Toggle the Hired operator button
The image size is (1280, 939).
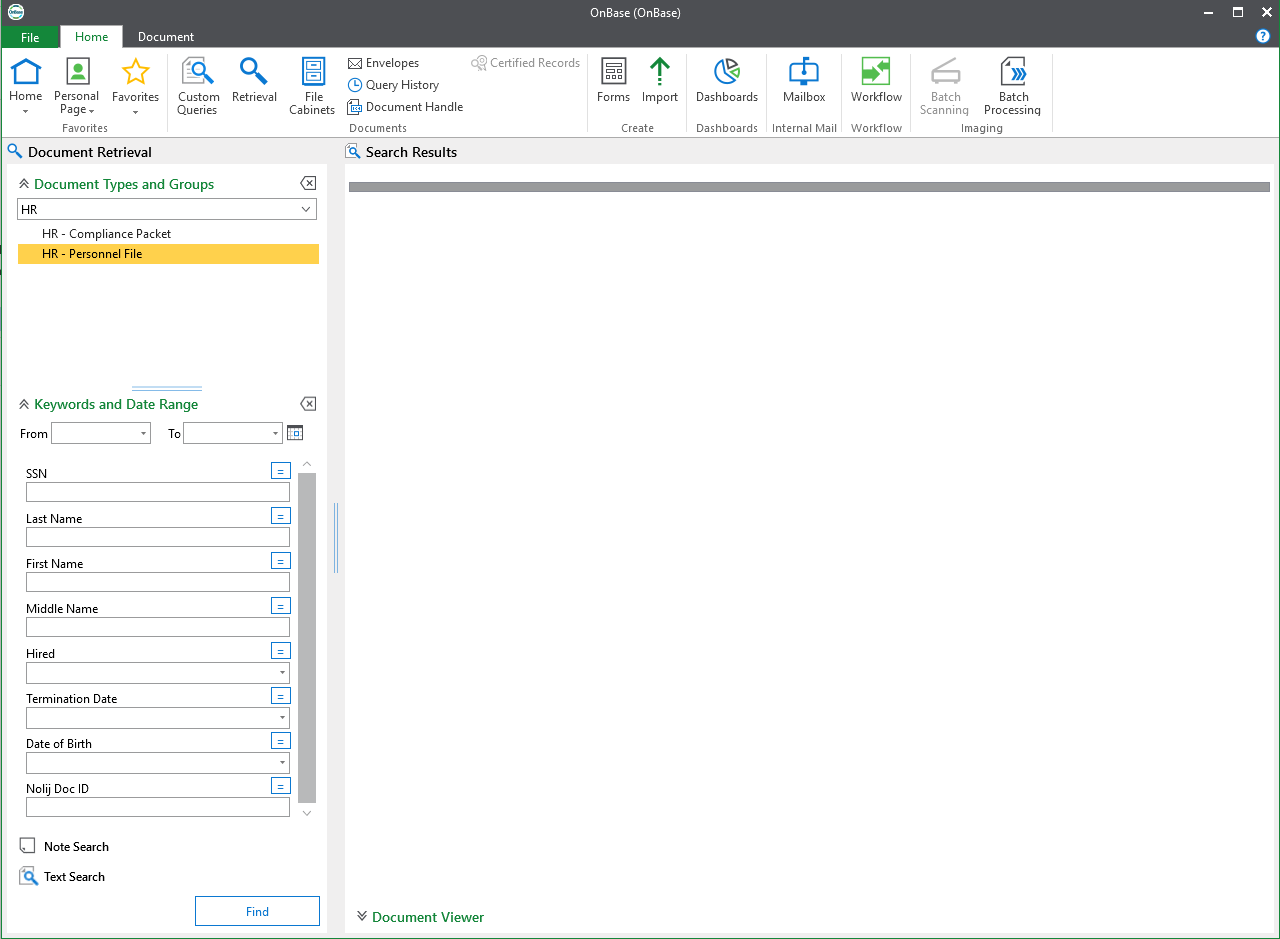pos(281,650)
